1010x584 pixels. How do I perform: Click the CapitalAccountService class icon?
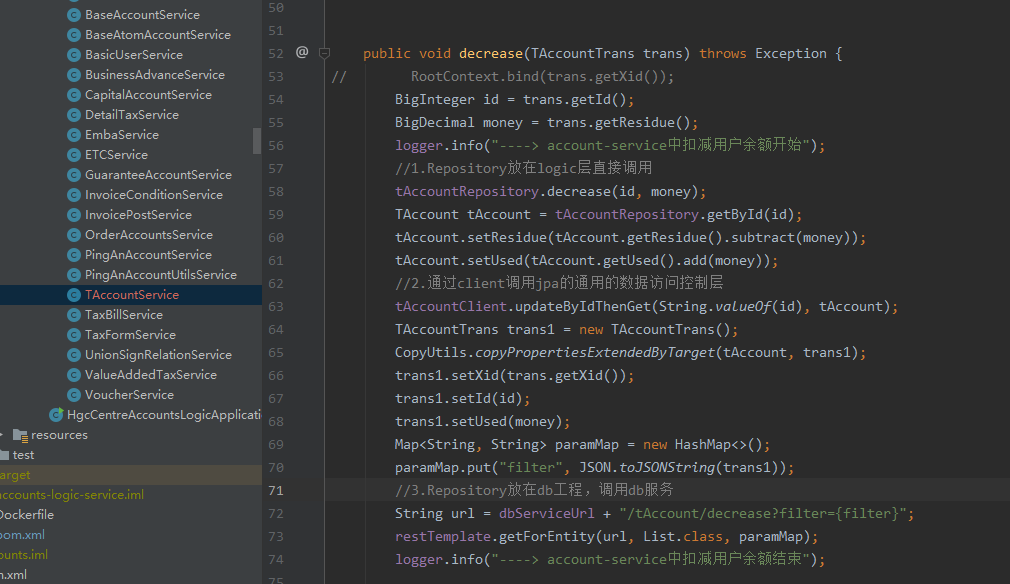pyautogui.click(x=74, y=95)
